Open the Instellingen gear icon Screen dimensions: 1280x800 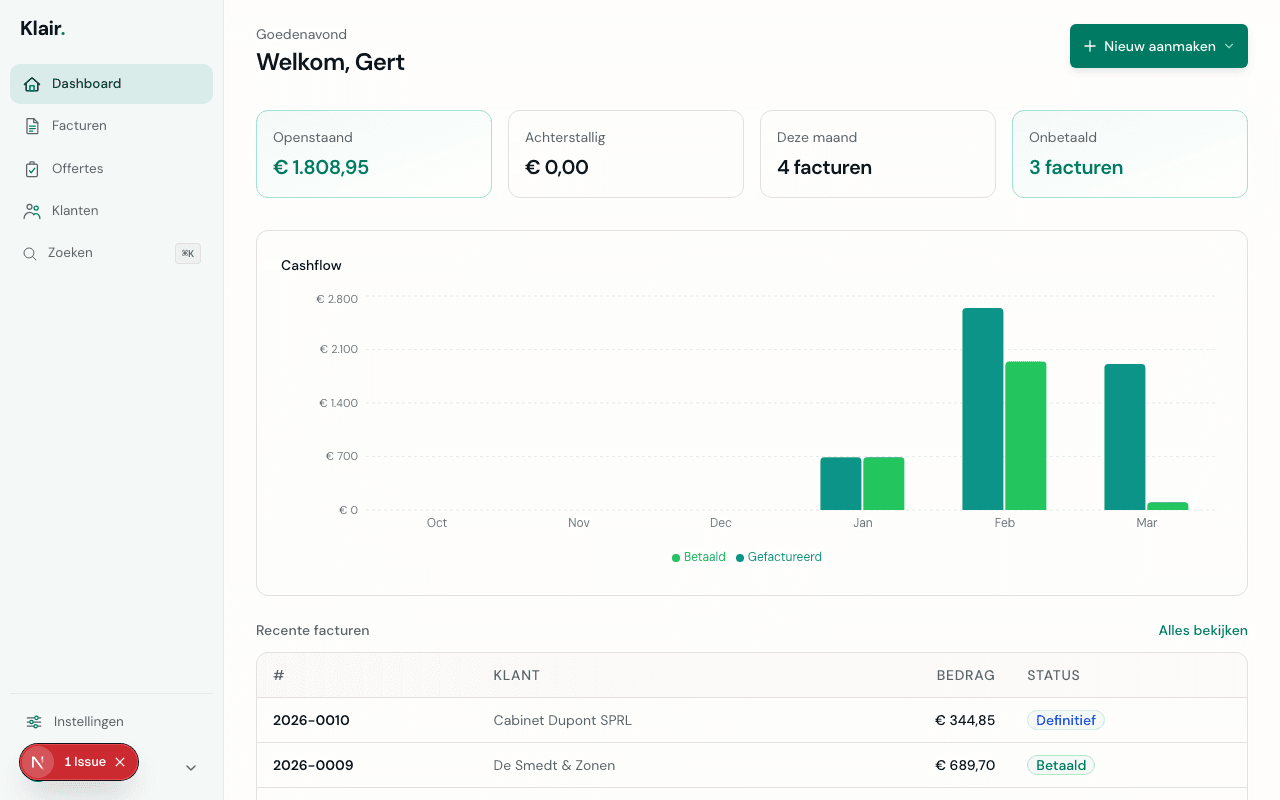click(33, 721)
